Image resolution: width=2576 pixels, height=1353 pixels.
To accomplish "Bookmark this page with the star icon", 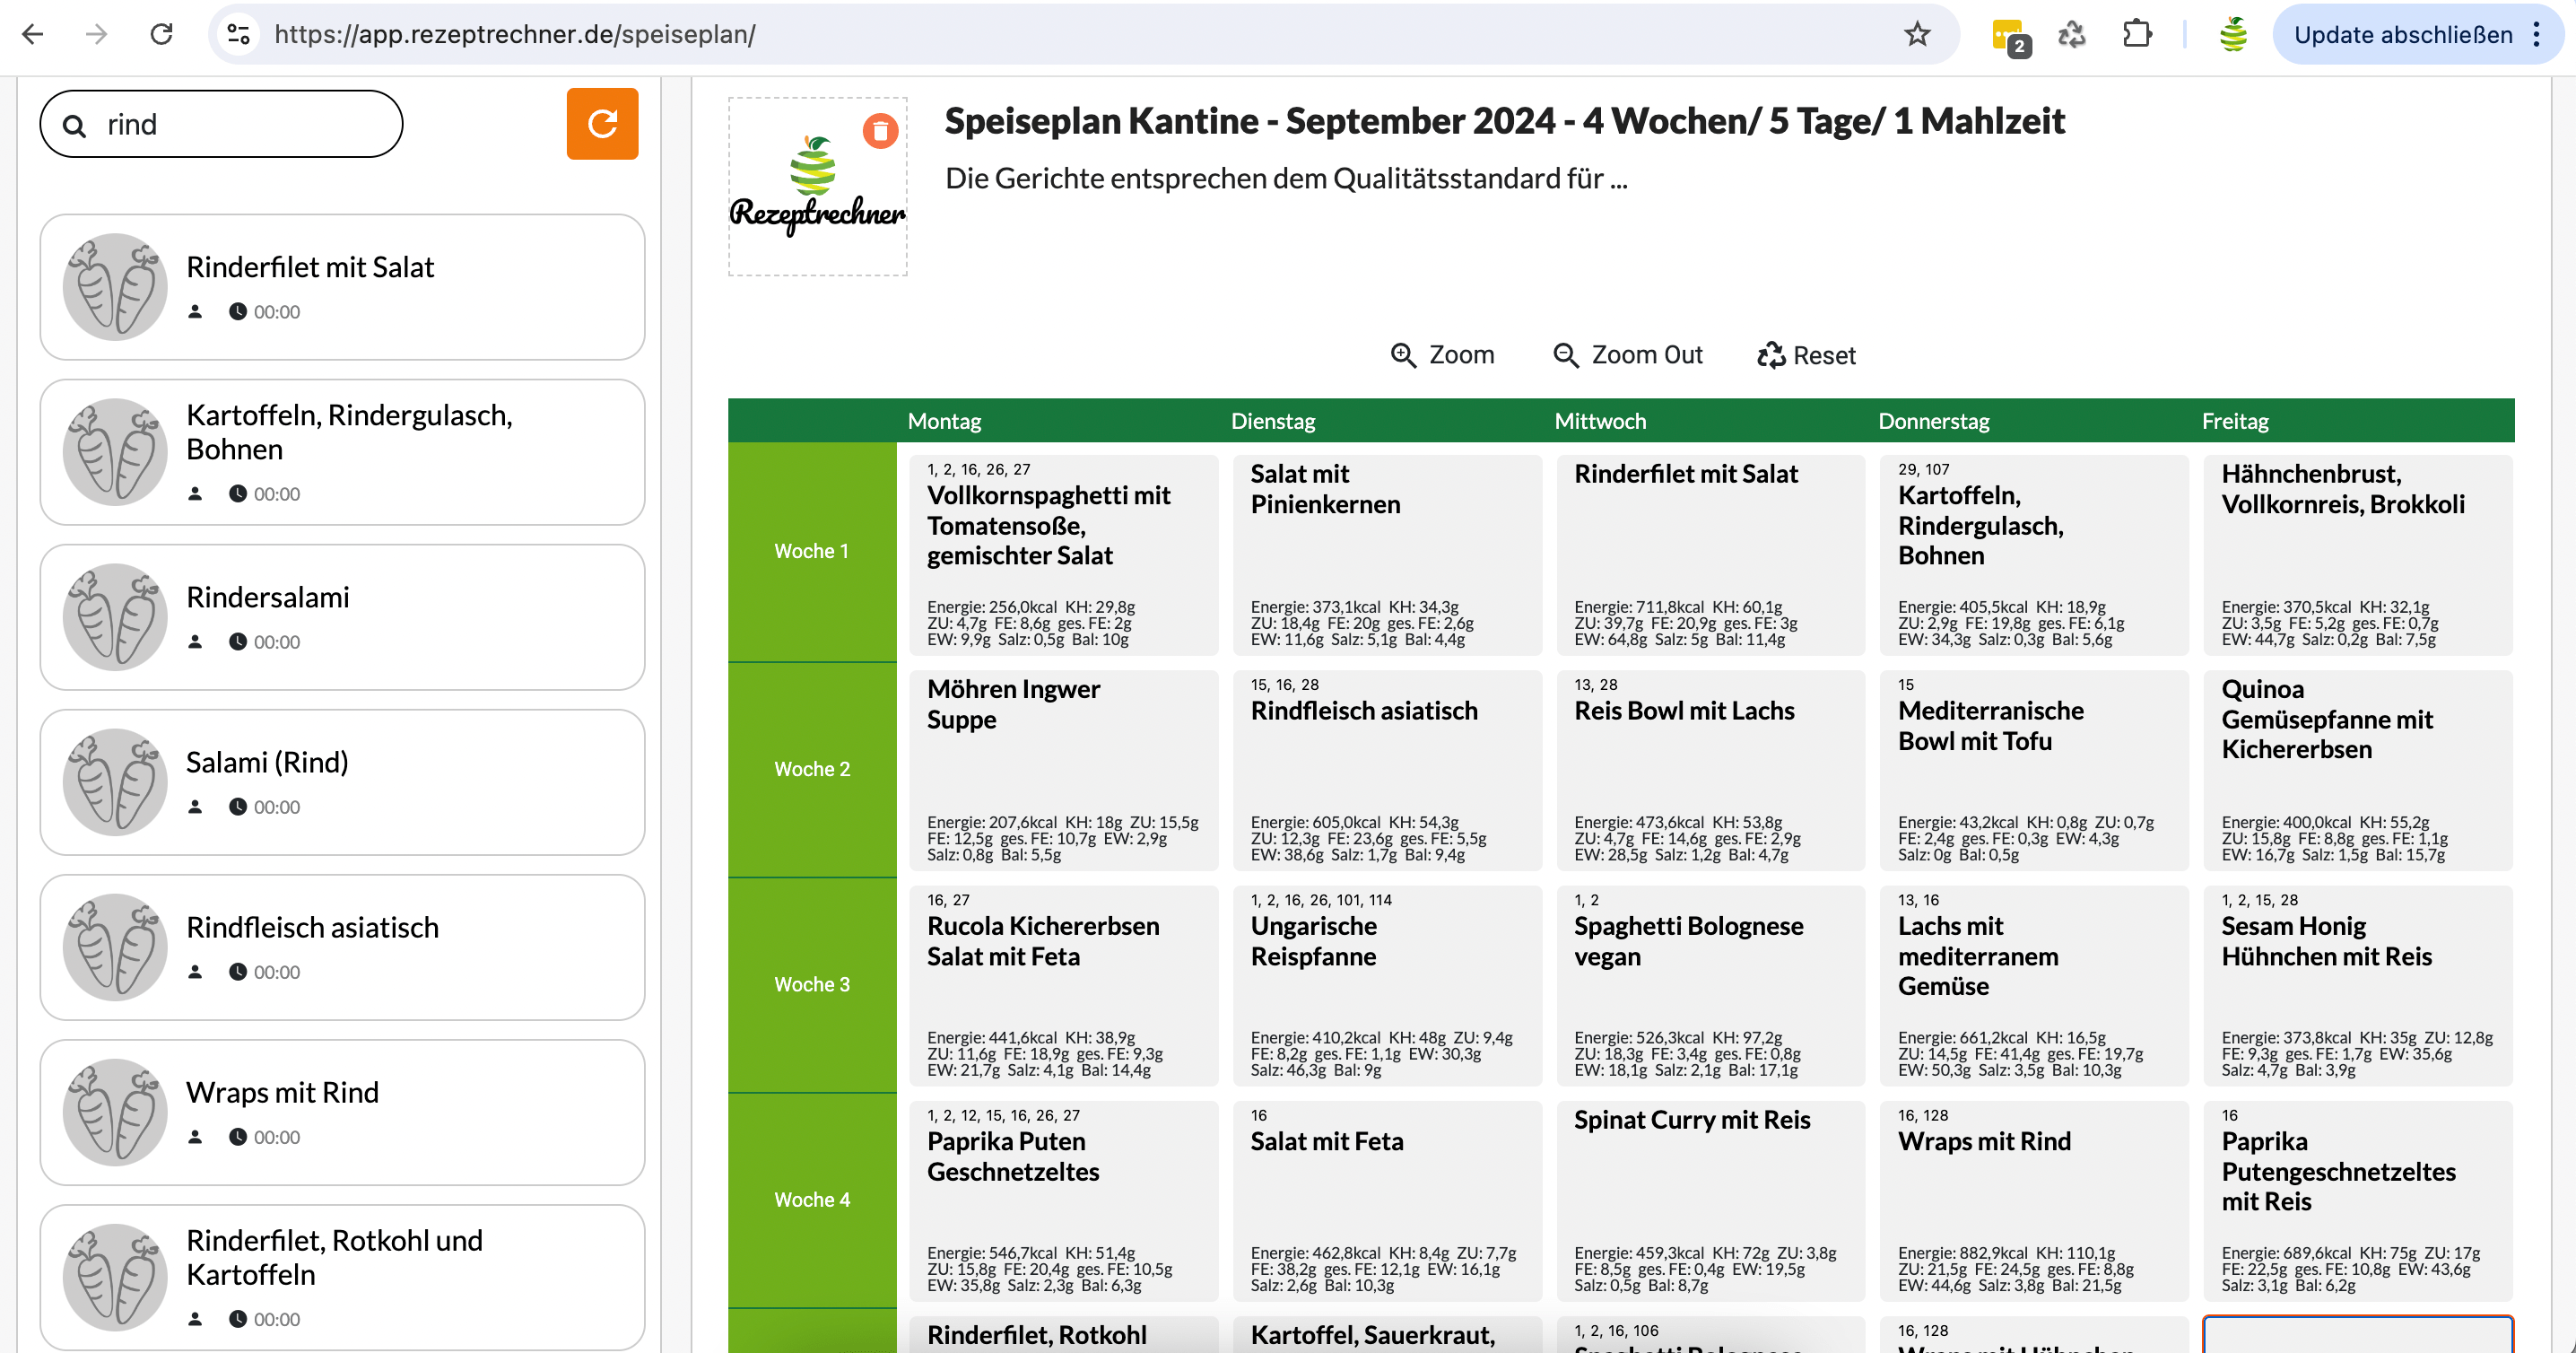I will coord(1917,34).
